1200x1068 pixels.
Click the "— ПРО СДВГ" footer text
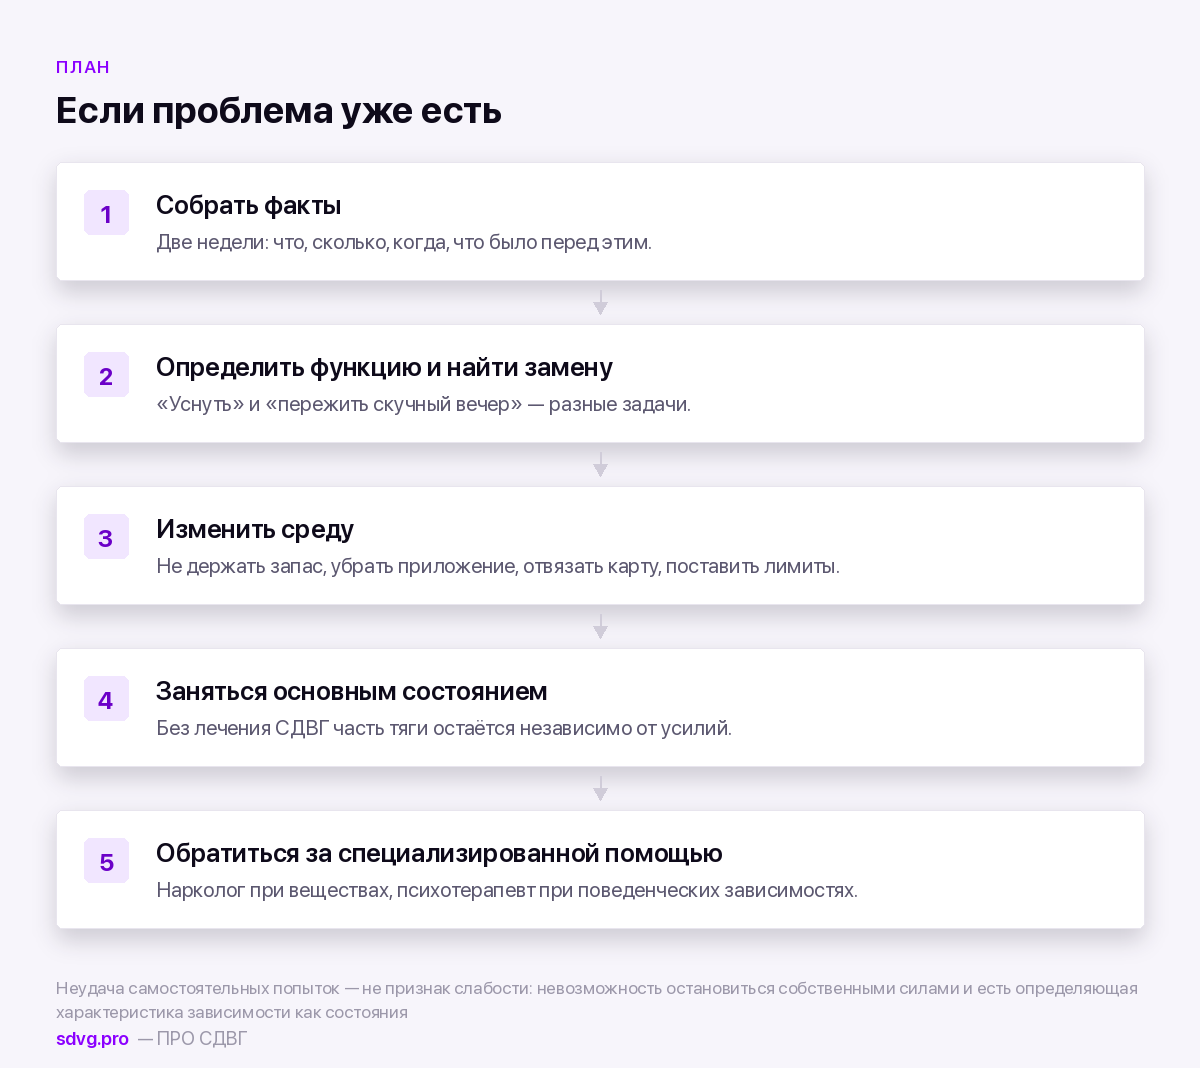[x=193, y=1039]
